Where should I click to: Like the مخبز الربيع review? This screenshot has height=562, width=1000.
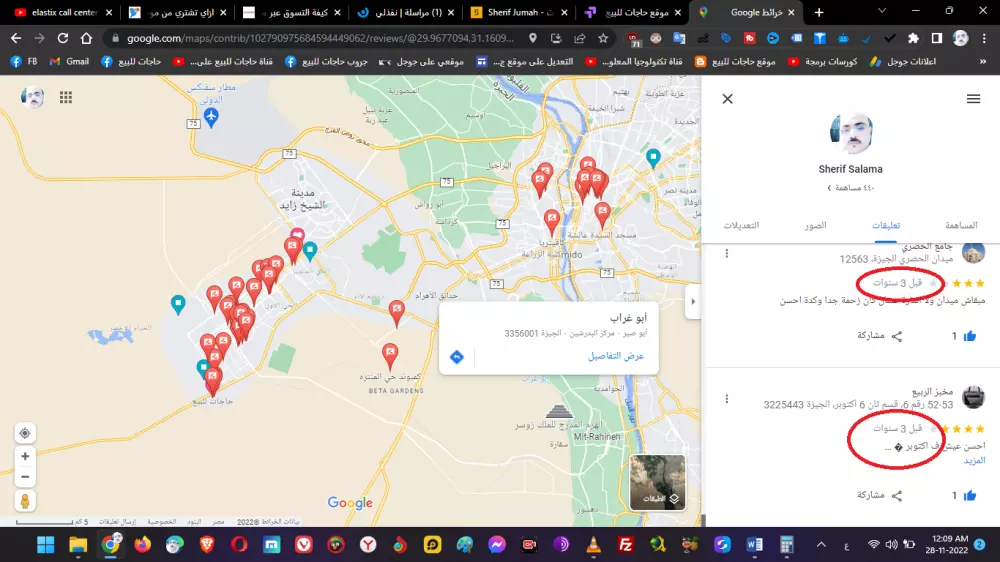pyautogui.click(x=969, y=495)
